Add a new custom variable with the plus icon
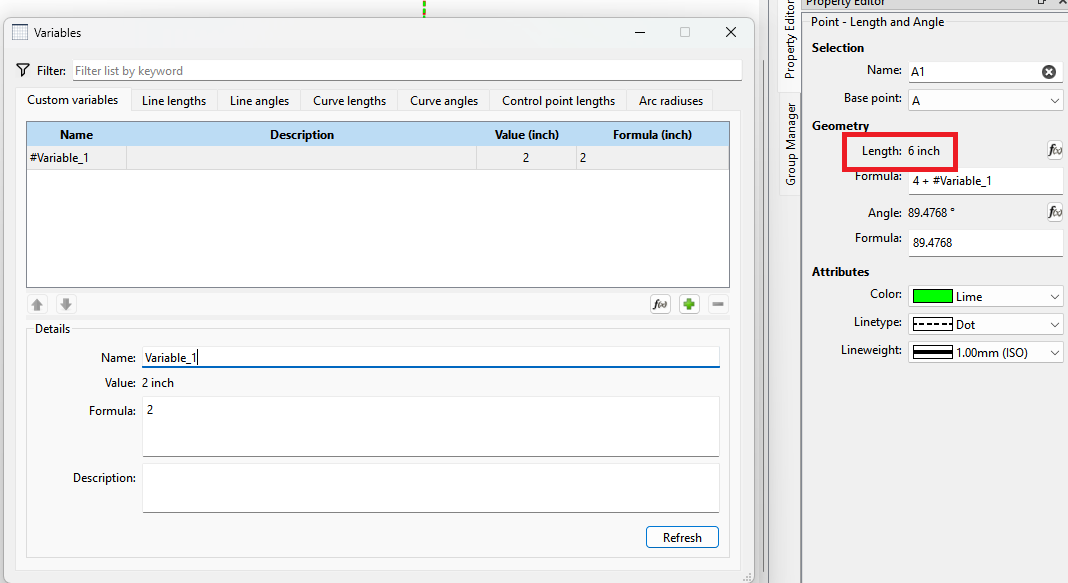The height and width of the screenshot is (583, 1068). pyautogui.click(x=688, y=303)
